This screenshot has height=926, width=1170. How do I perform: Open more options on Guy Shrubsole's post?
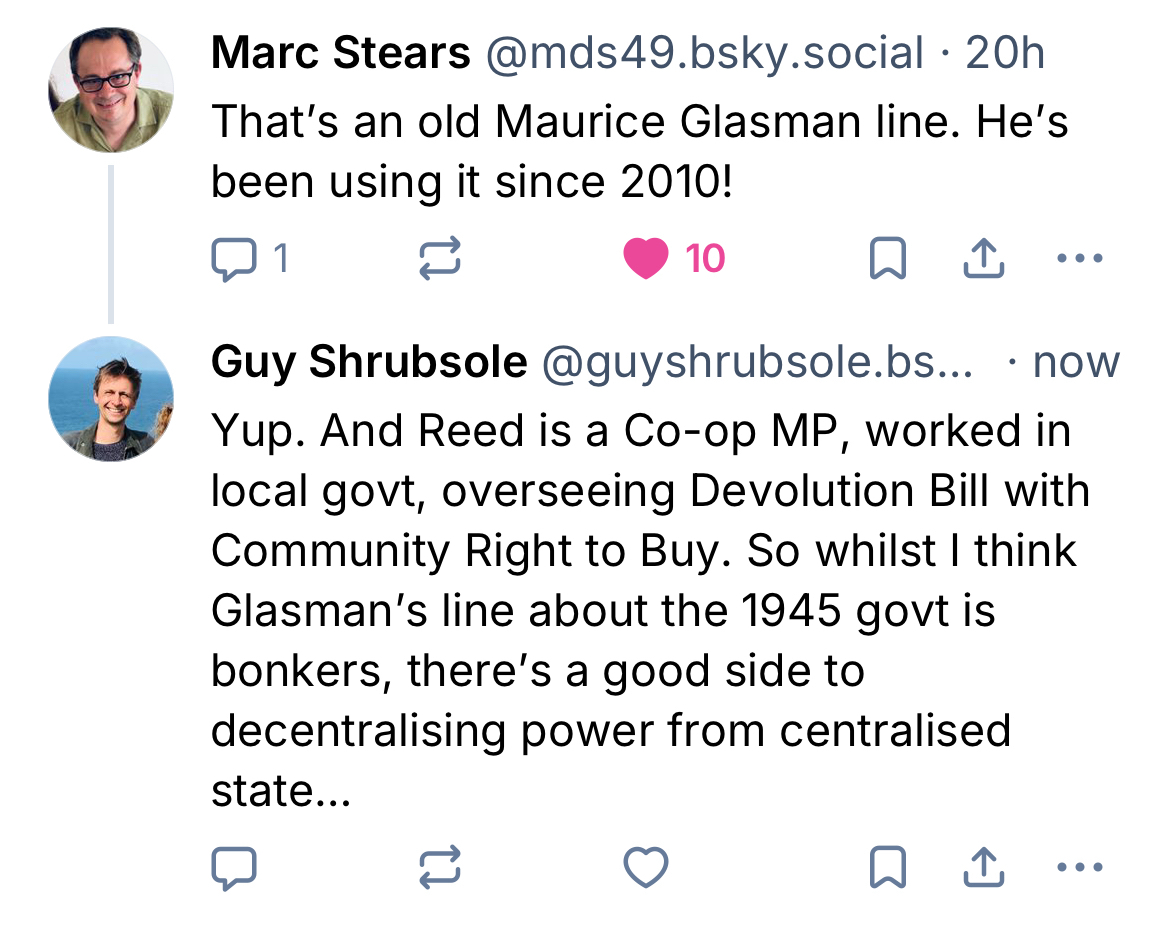pyautogui.click(x=1079, y=867)
